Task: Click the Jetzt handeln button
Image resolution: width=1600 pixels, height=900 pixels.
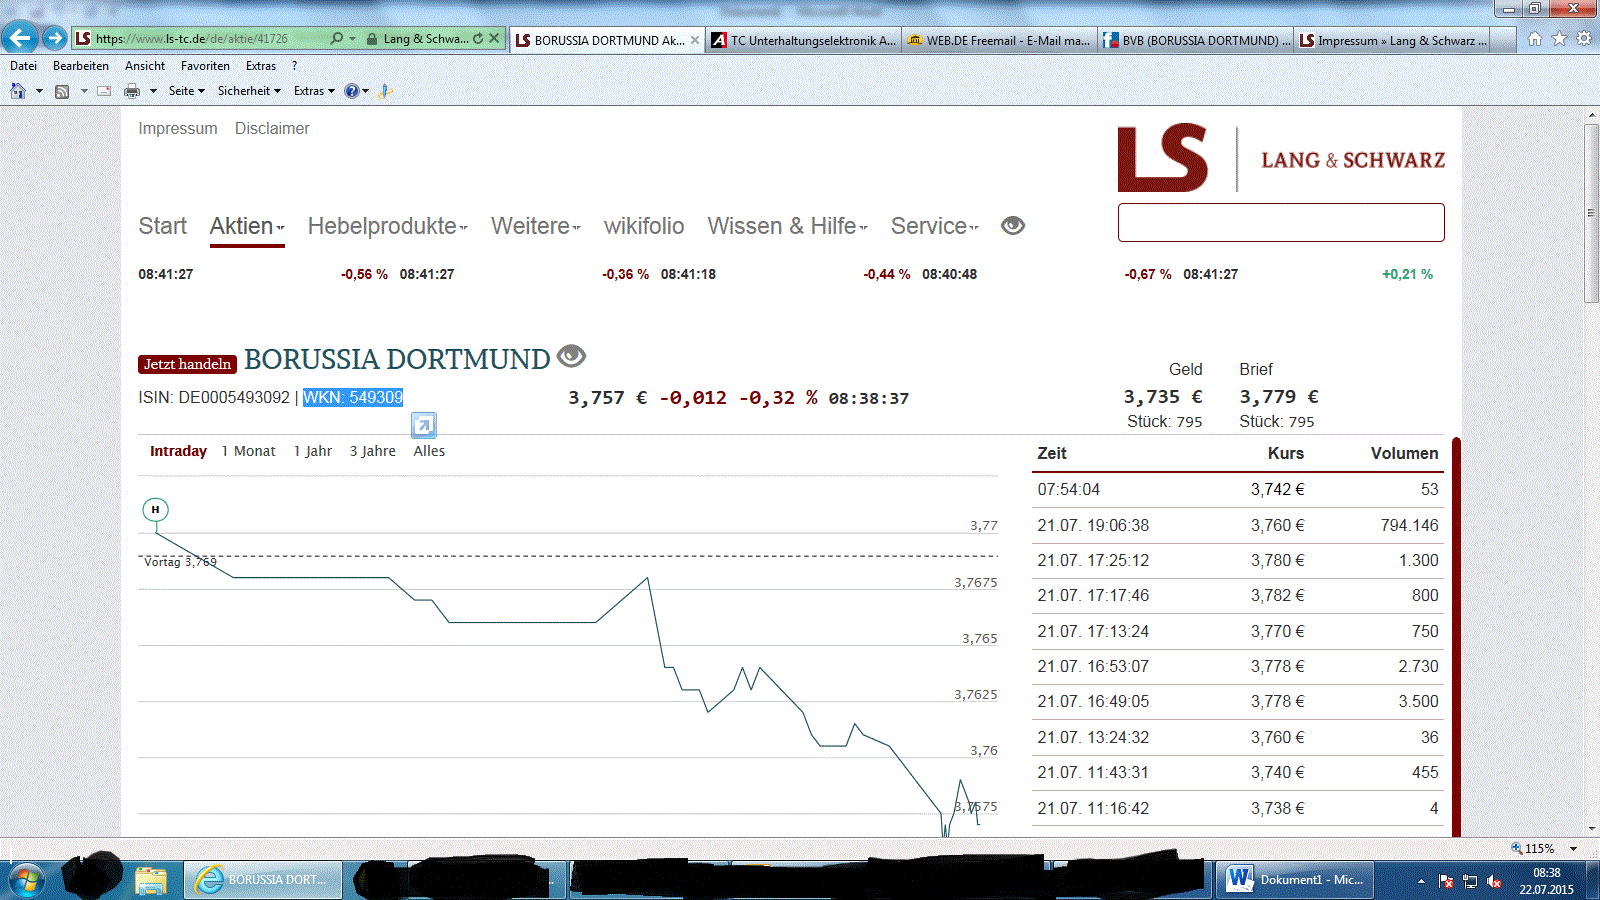Action: pos(188,364)
